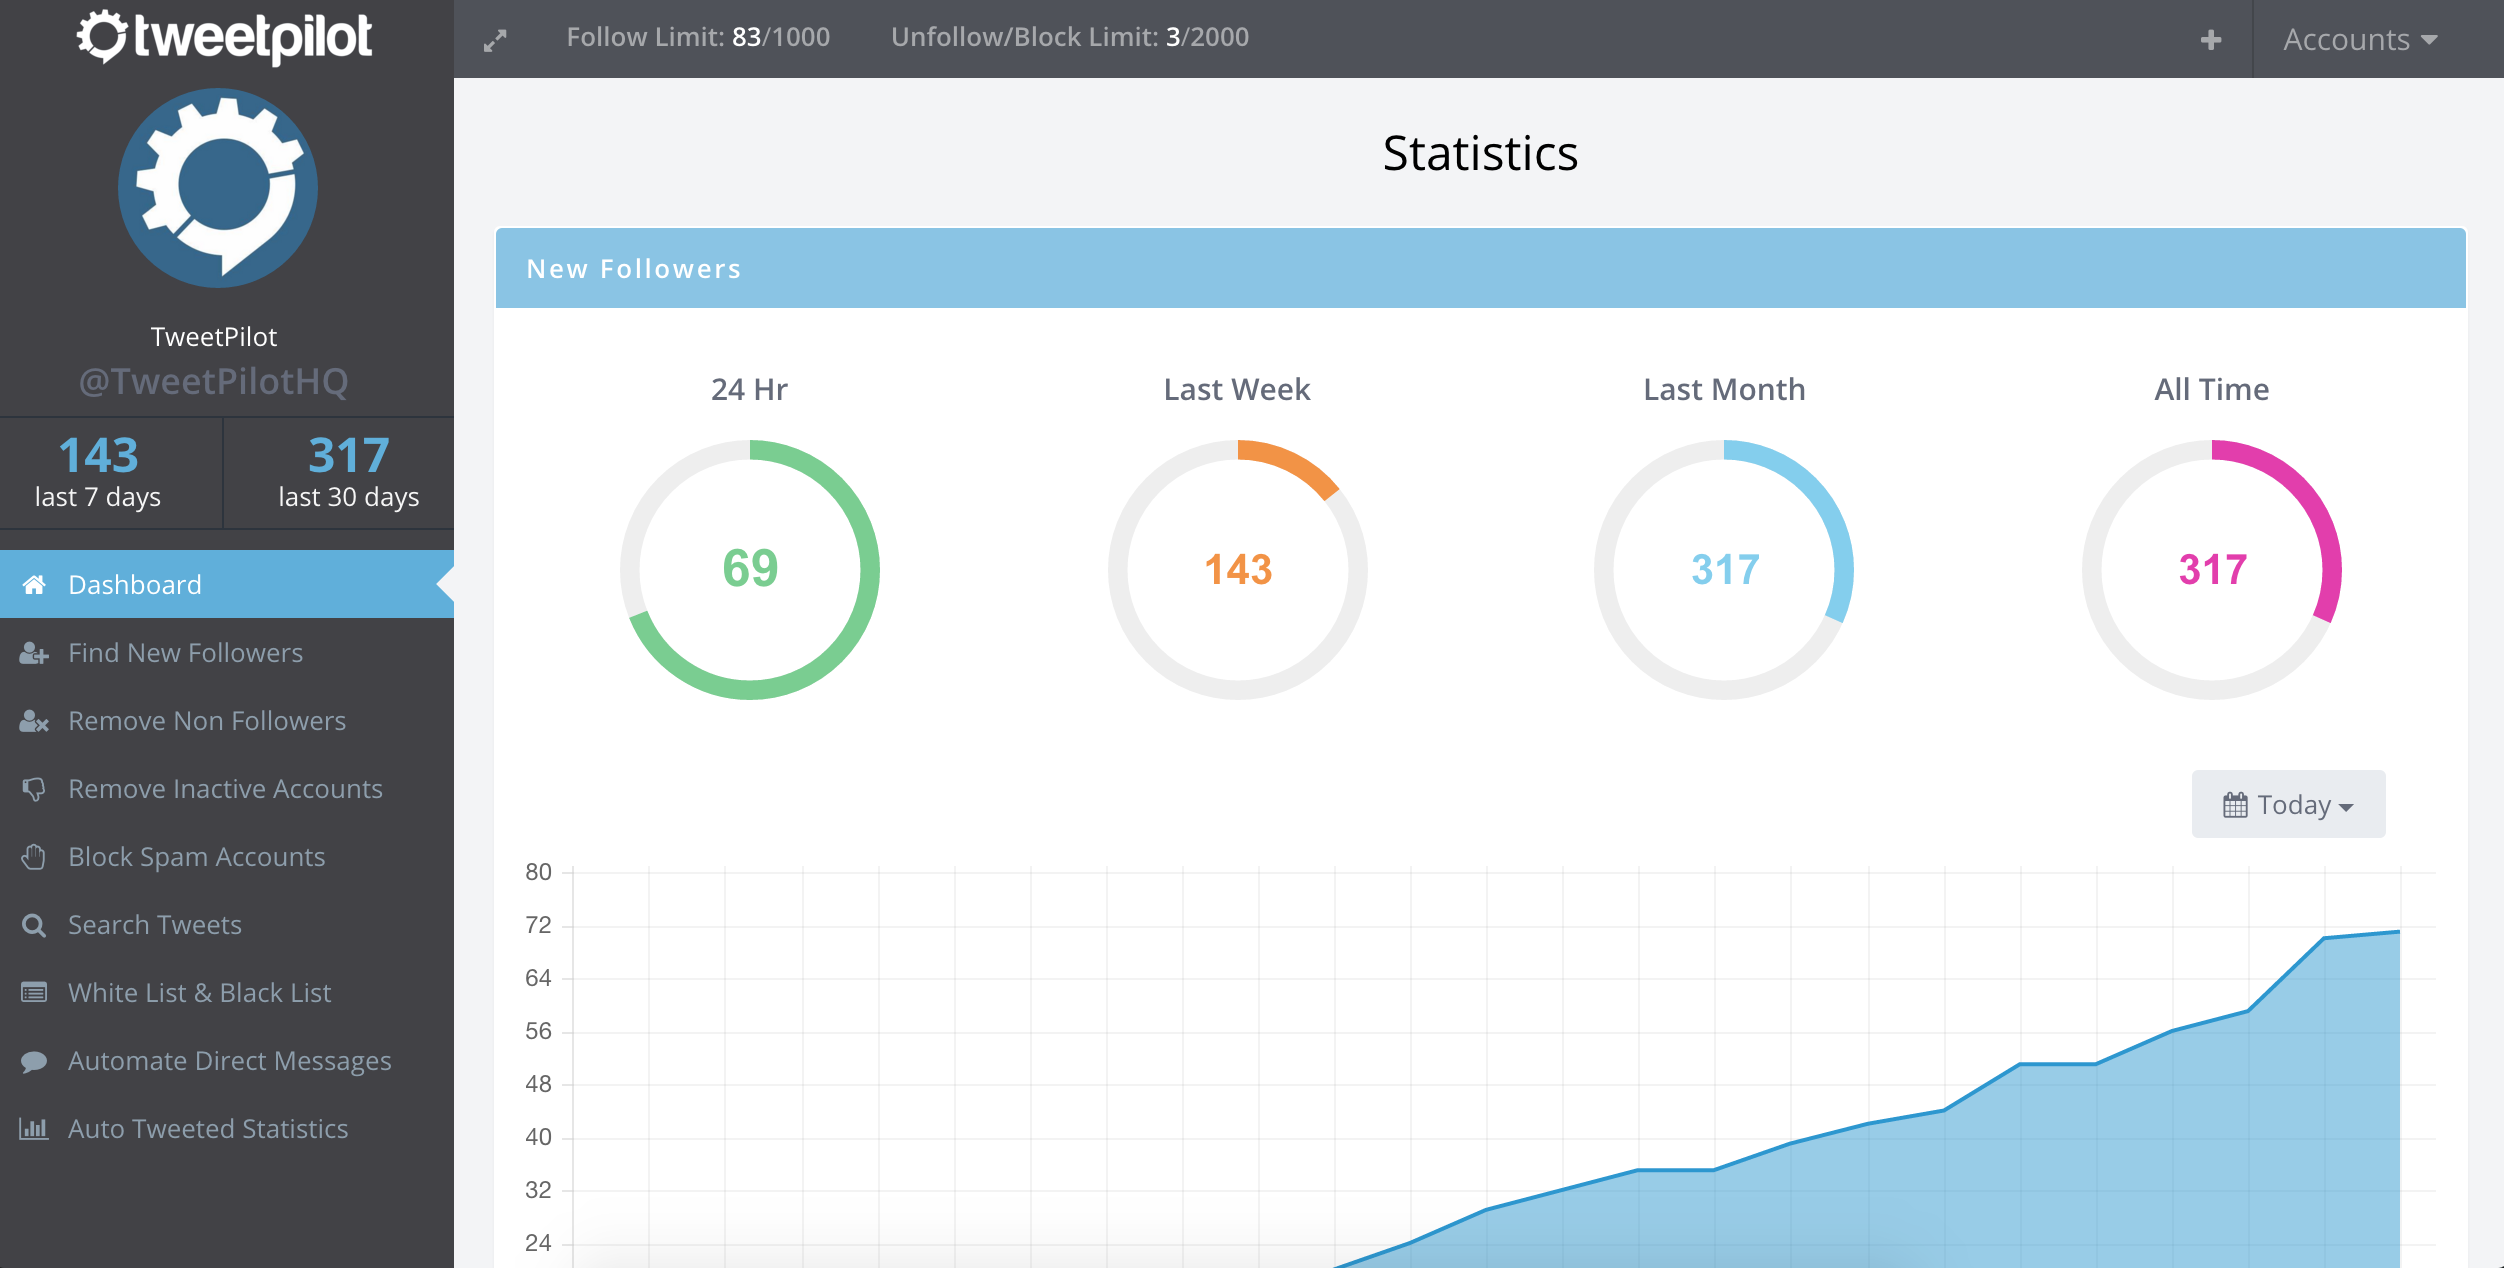Click the plus add-account icon
2504x1268 pixels.
pyautogui.click(x=2211, y=39)
